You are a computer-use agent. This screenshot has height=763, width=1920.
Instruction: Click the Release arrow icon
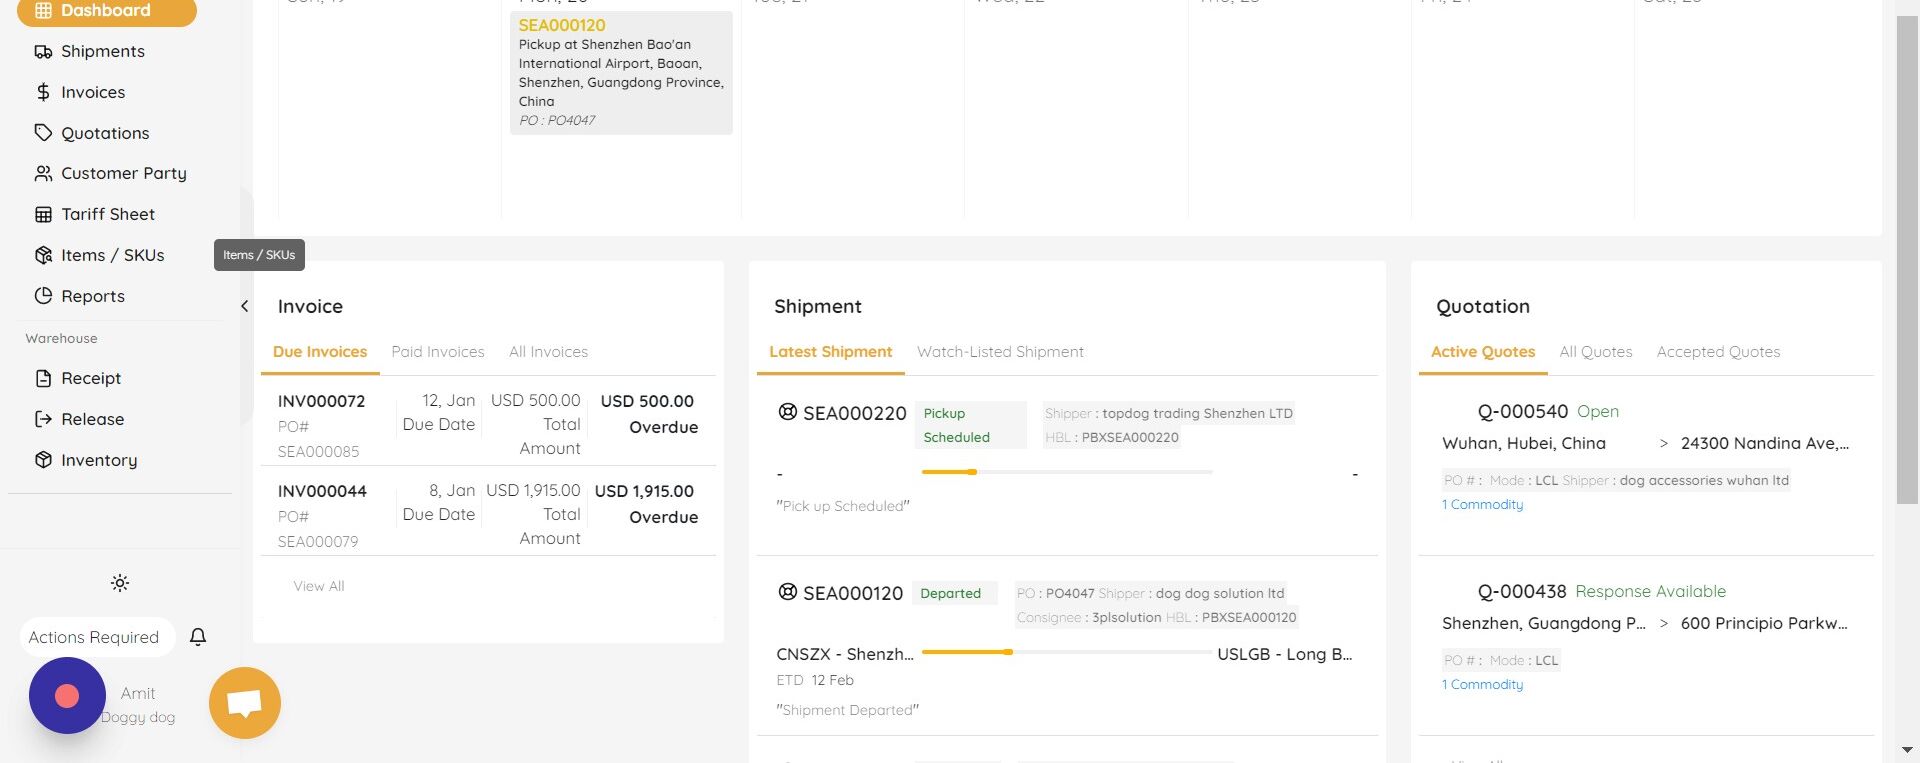tap(43, 419)
